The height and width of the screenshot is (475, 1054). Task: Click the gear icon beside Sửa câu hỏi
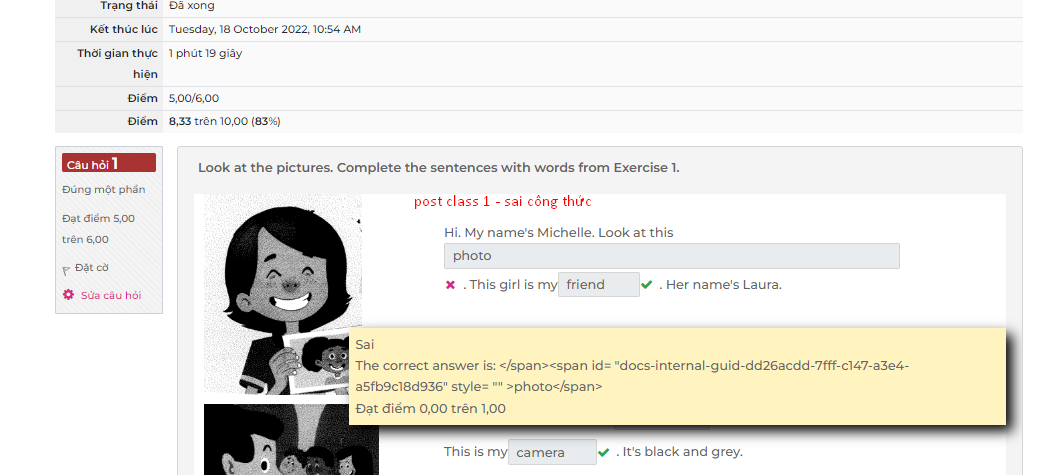pyautogui.click(x=68, y=295)
